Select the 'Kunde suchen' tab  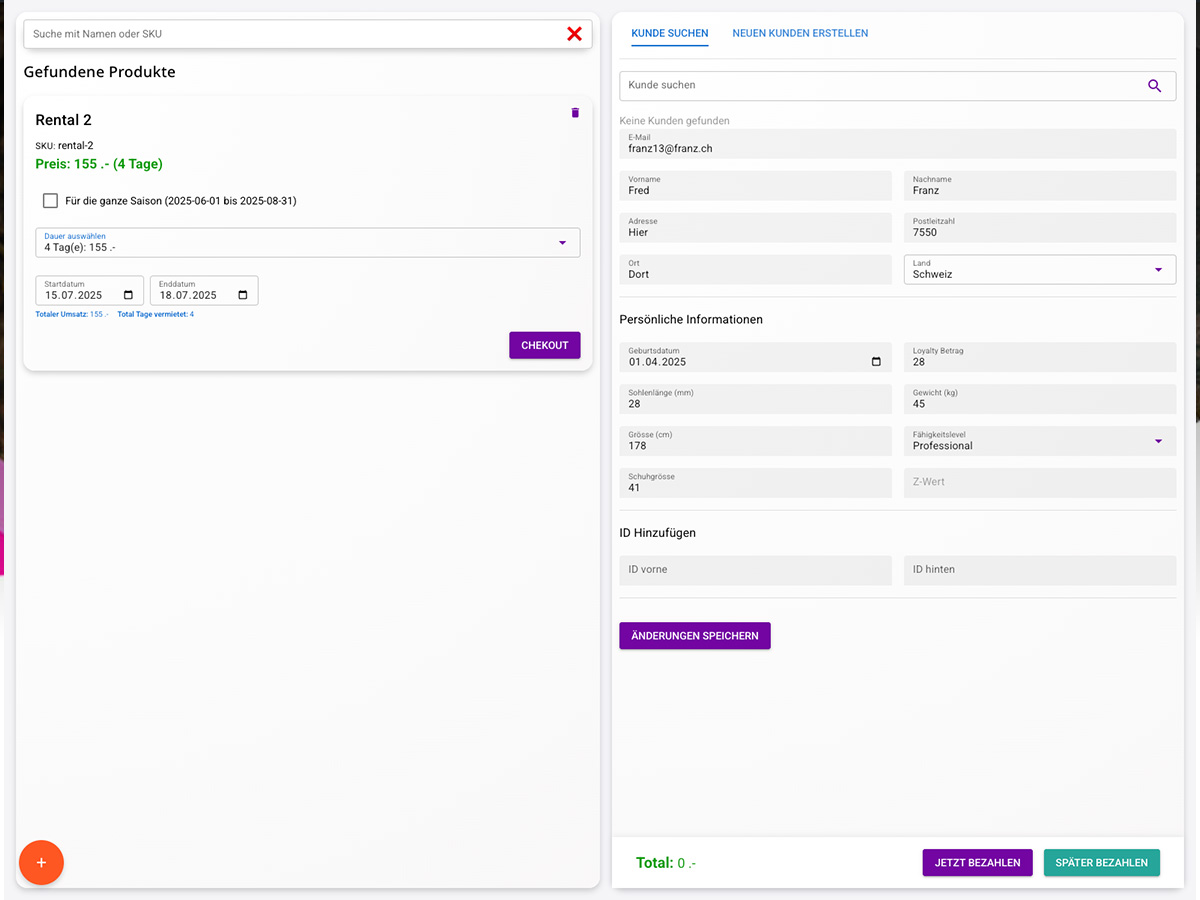click(x=670, y=33)
